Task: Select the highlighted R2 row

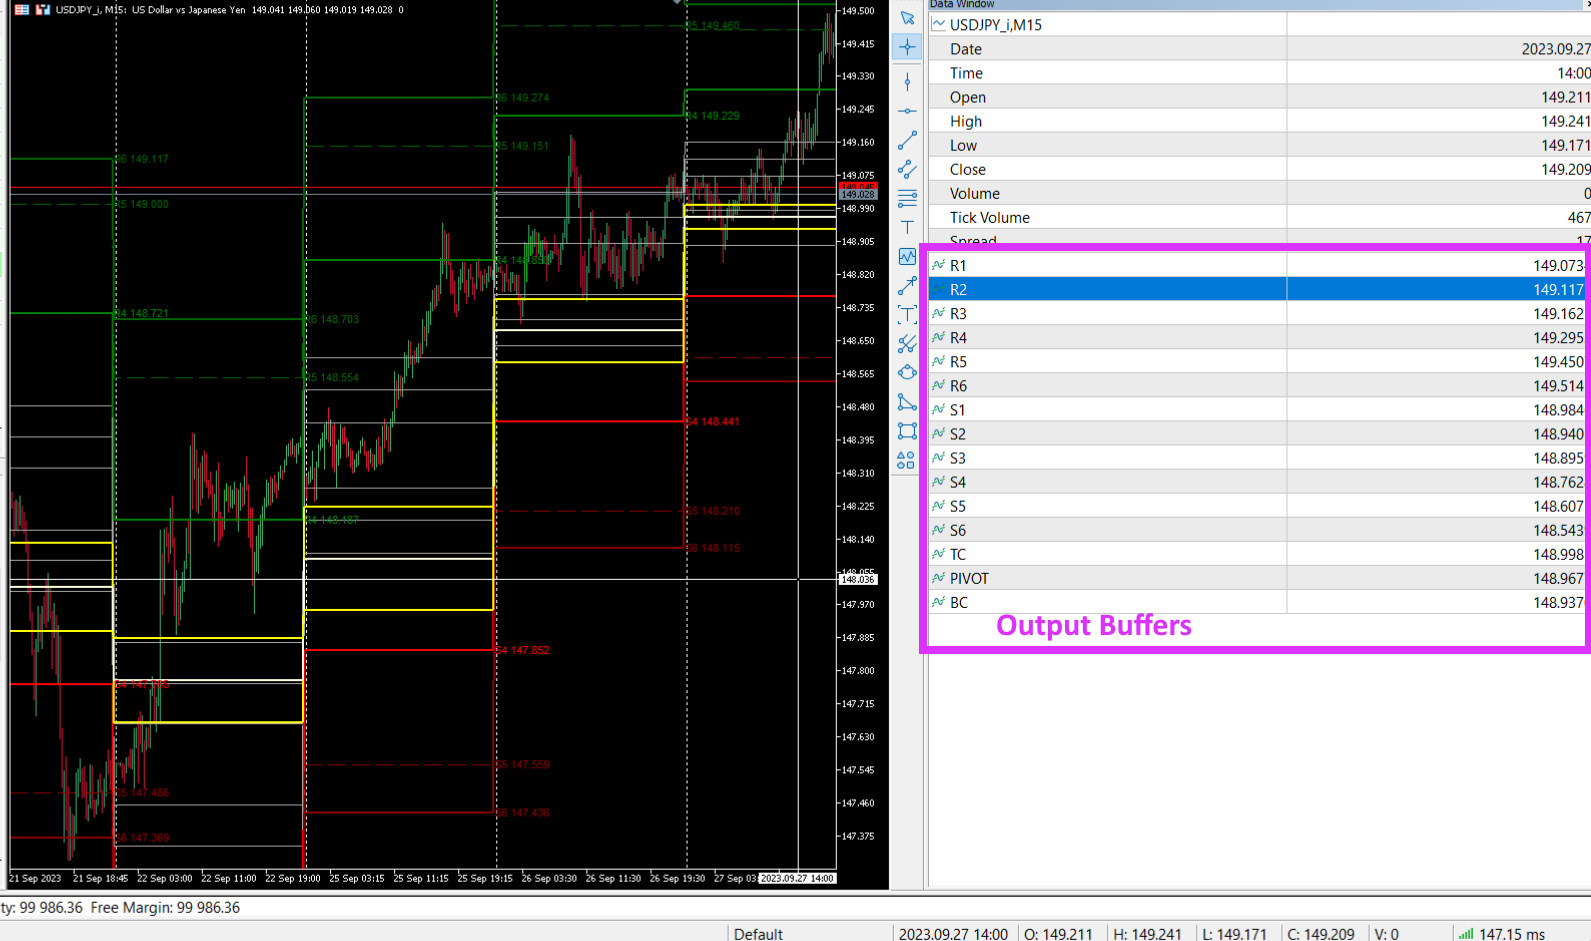Action: (x=1258, y=289)
